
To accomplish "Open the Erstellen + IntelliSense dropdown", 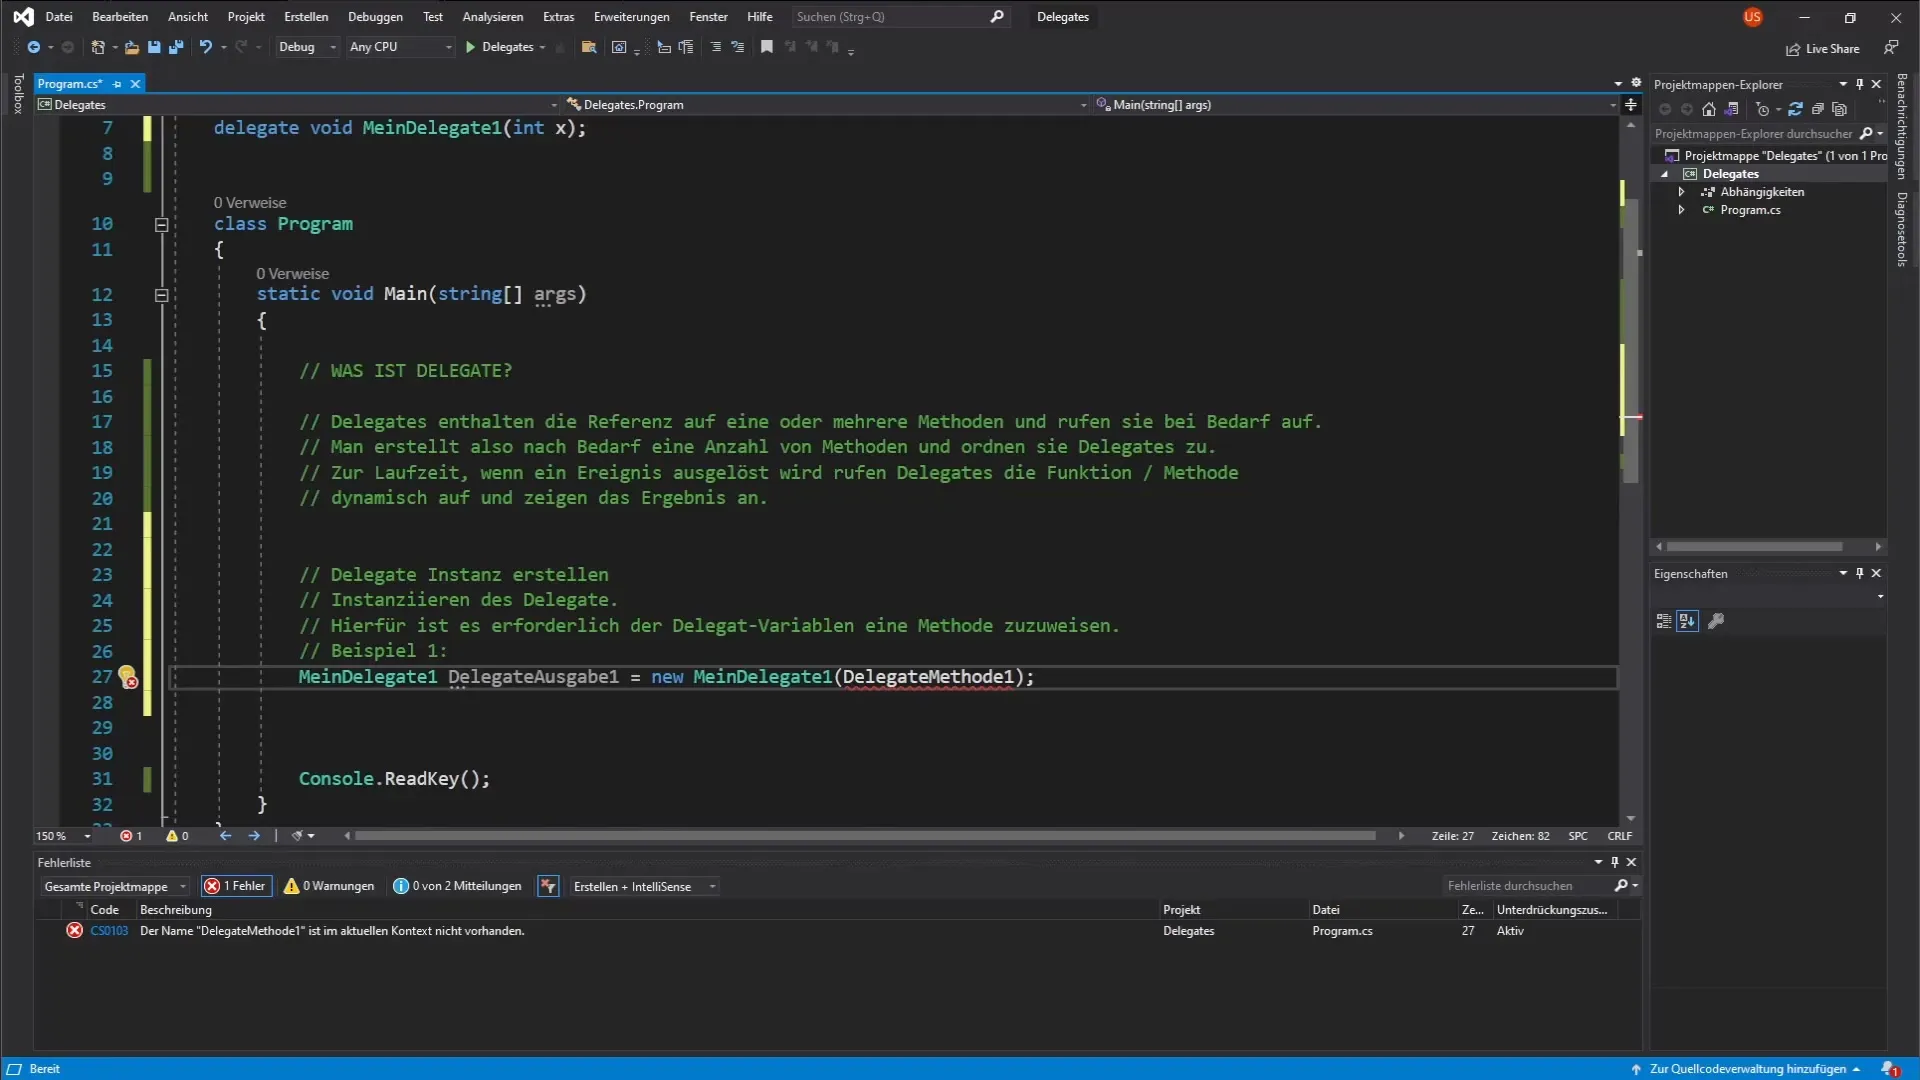I will coord(643,886).
